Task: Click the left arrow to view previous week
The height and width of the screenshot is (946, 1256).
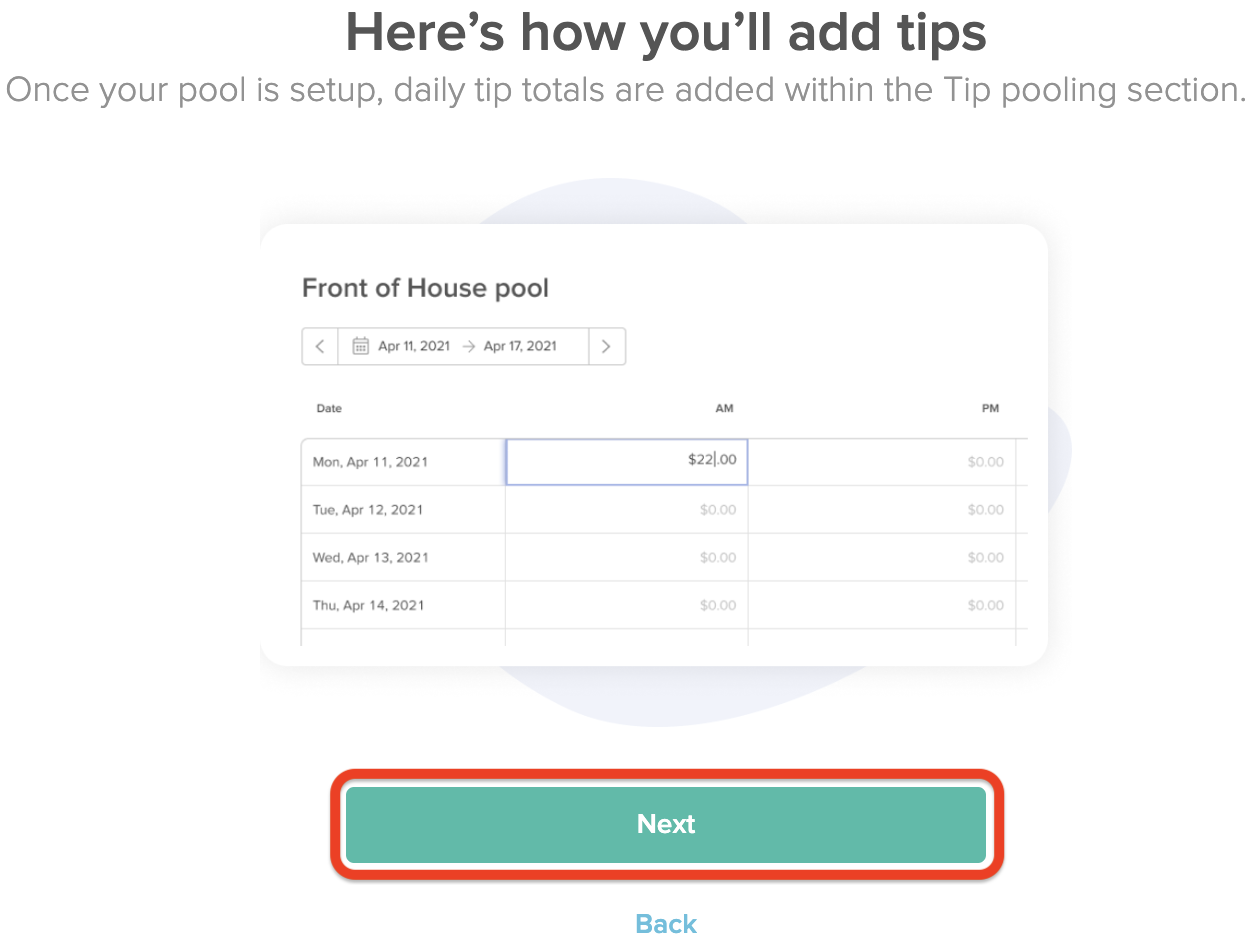Action: (x=319, y=345)
